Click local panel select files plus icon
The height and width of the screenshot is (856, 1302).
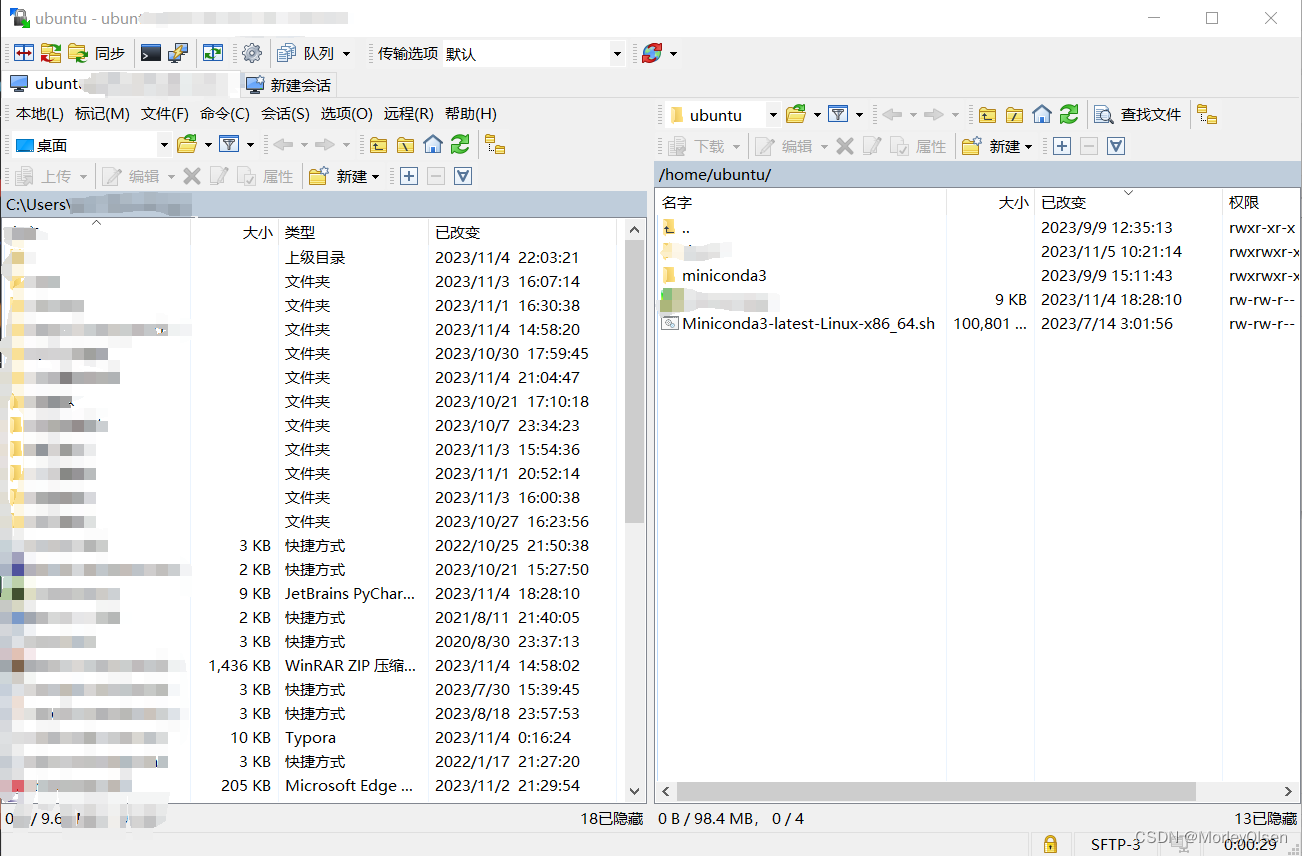pos(409,176)
